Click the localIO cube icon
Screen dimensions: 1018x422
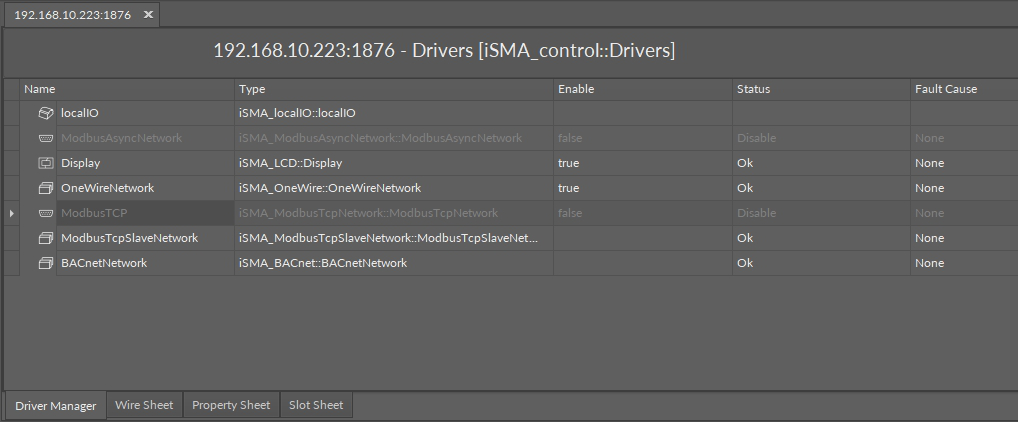click(45, 113)
